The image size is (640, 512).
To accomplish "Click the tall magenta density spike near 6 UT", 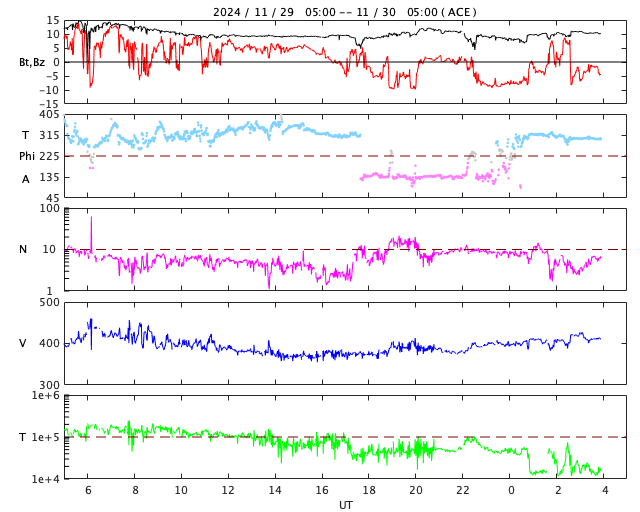I will pyautogui.click(x=91, y=235).
